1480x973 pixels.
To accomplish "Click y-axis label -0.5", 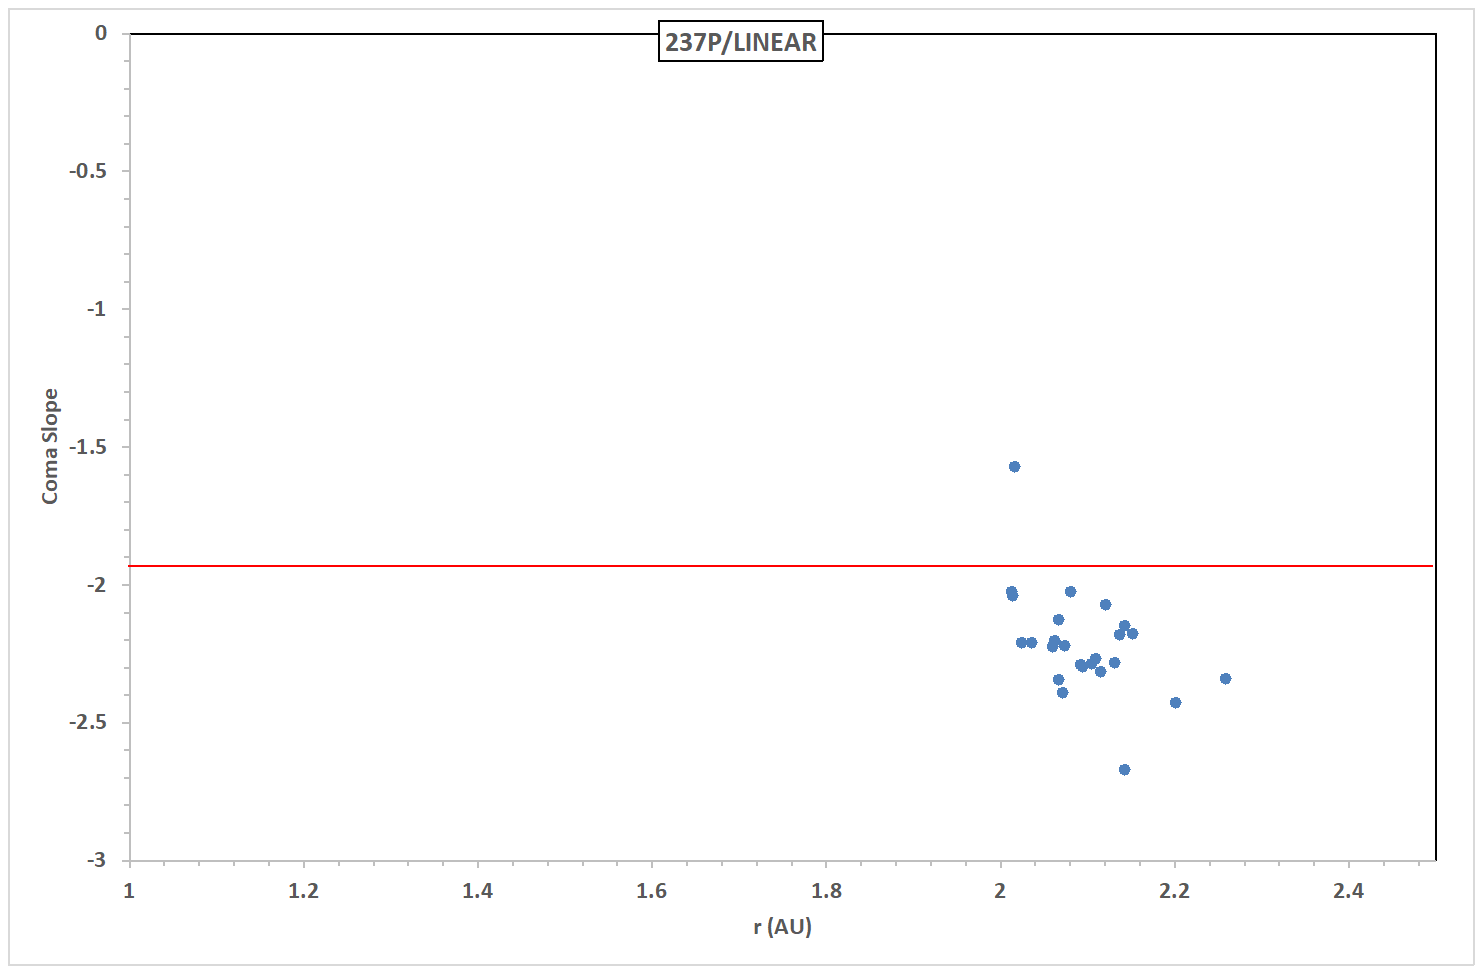I will [x=87, y=171].
